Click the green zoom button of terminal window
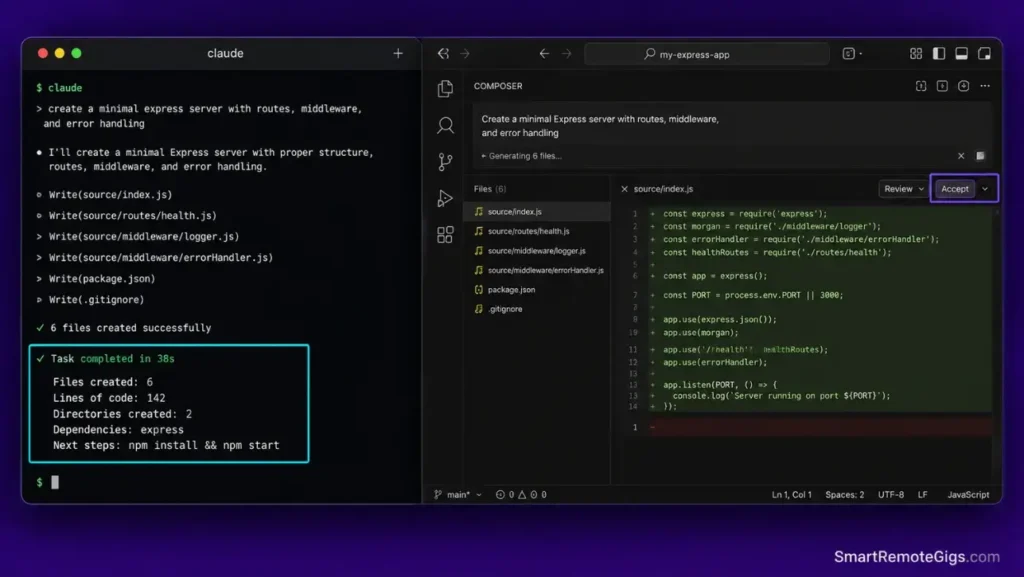 [76, 54]
